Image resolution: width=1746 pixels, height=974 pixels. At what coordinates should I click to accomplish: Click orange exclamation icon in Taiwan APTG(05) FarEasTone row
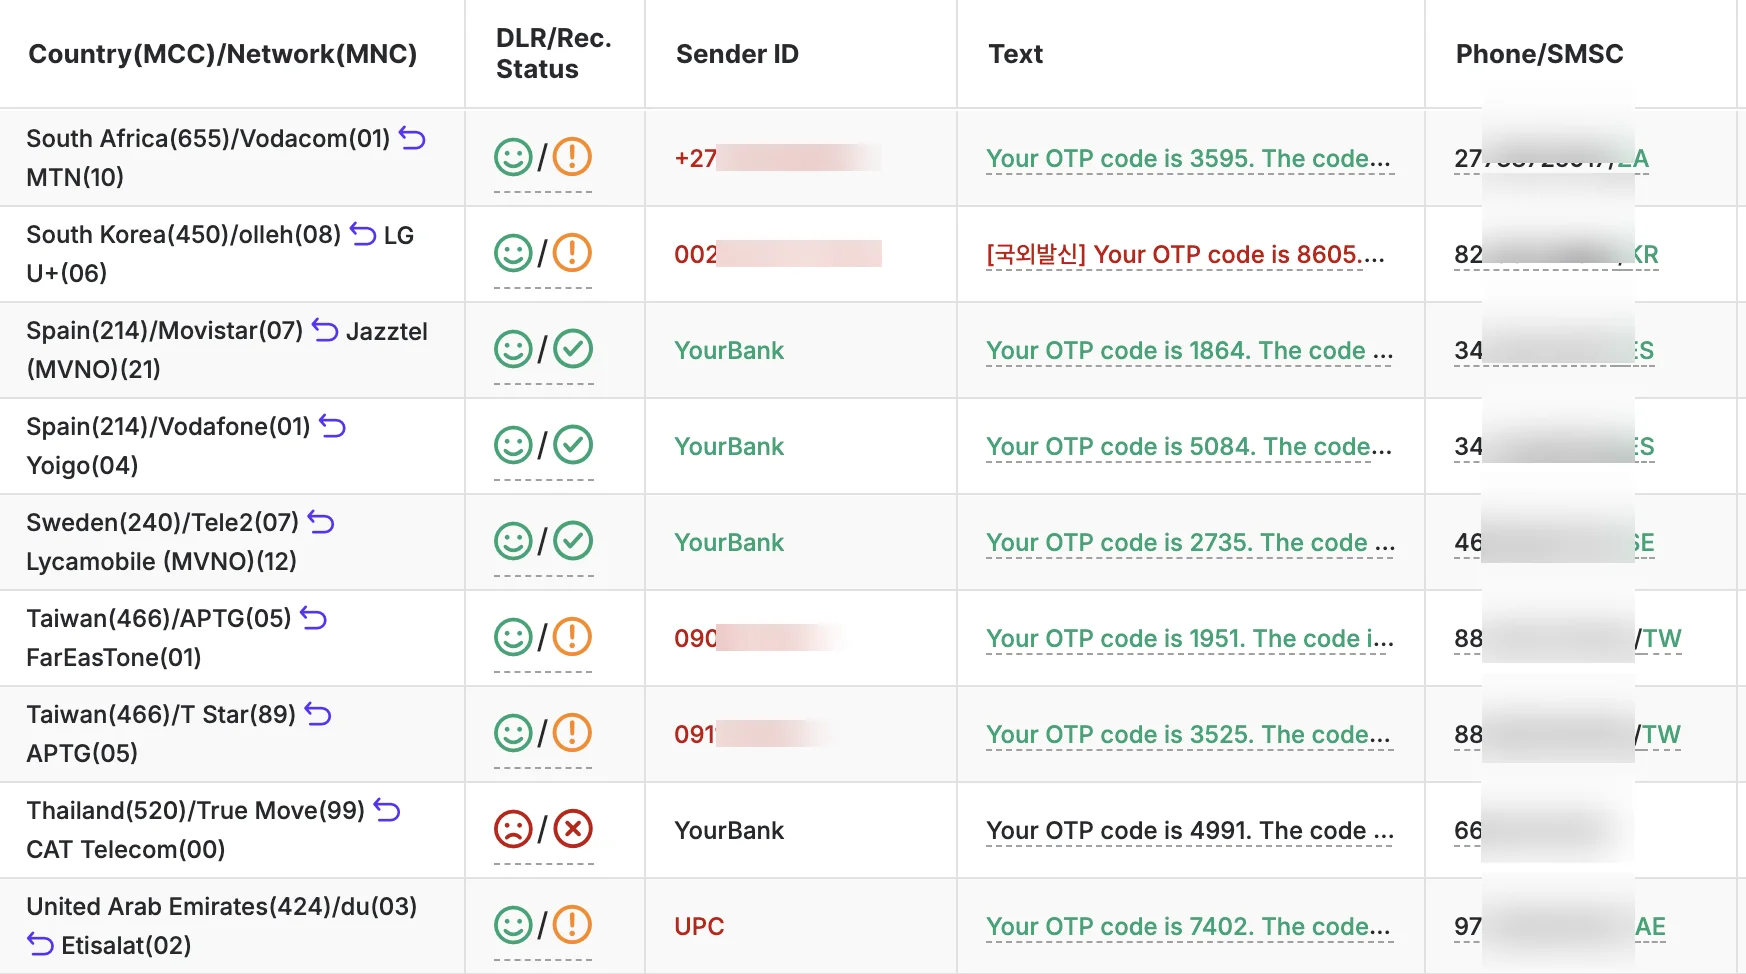pos(572,637)
